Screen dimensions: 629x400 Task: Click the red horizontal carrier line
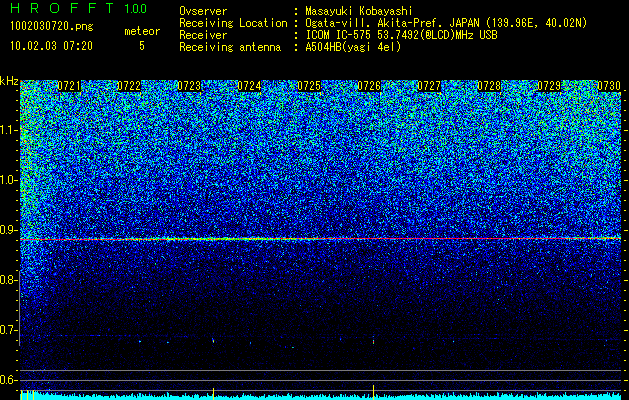pos(321,239)
